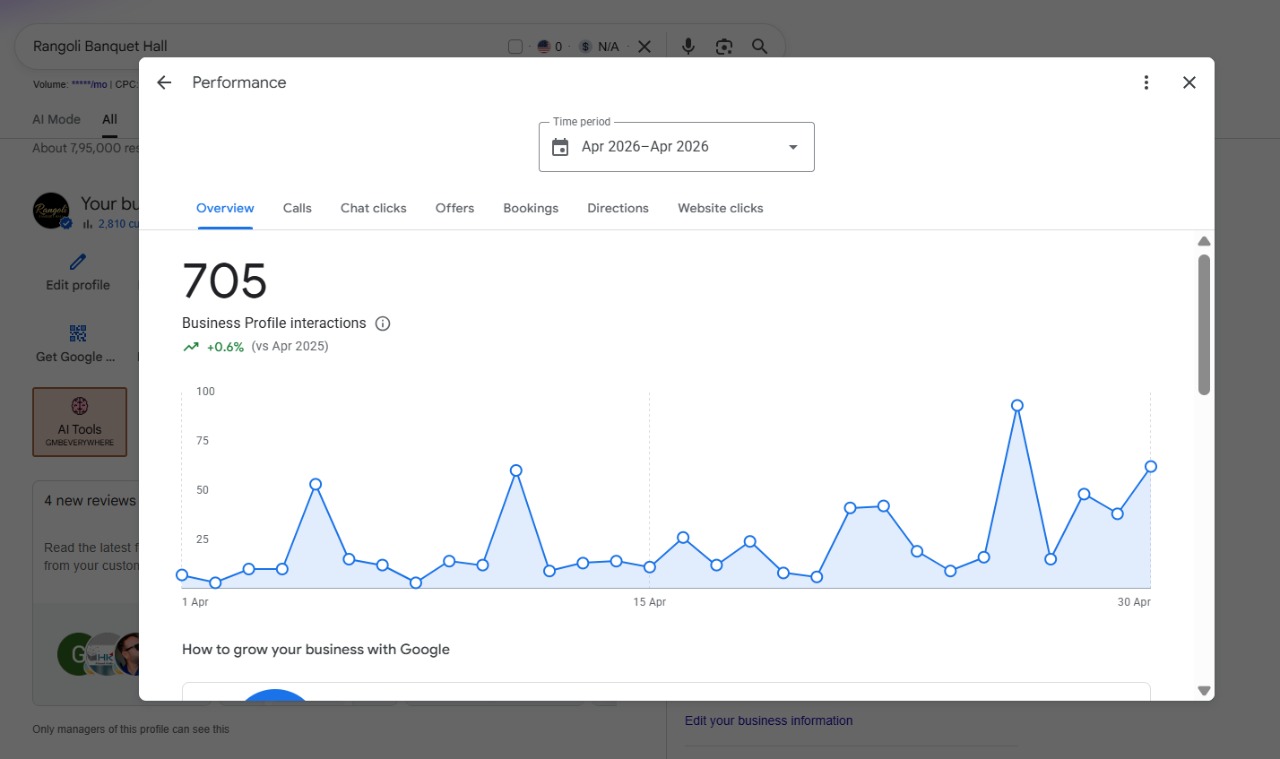Open the three-dot more options menu
Image resolution: width=1280 pixels, height=759 pixels.
[1146, 83]
